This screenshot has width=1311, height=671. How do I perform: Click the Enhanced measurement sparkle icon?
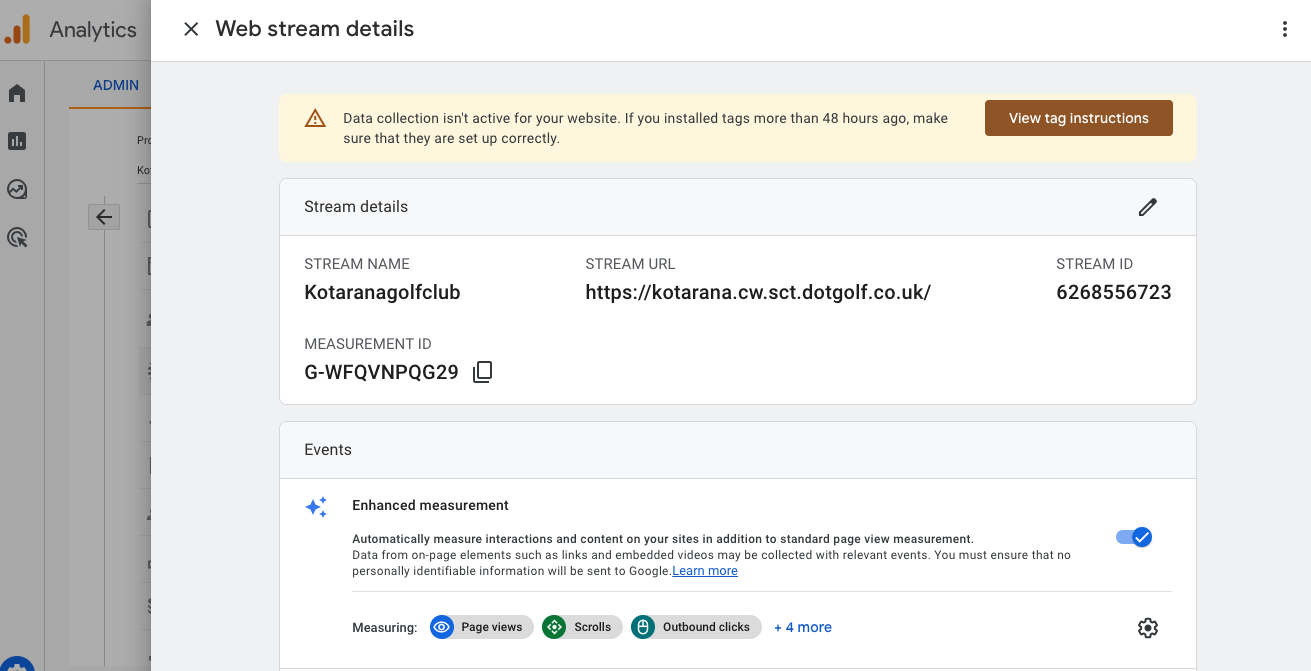(x=316, y=507)
